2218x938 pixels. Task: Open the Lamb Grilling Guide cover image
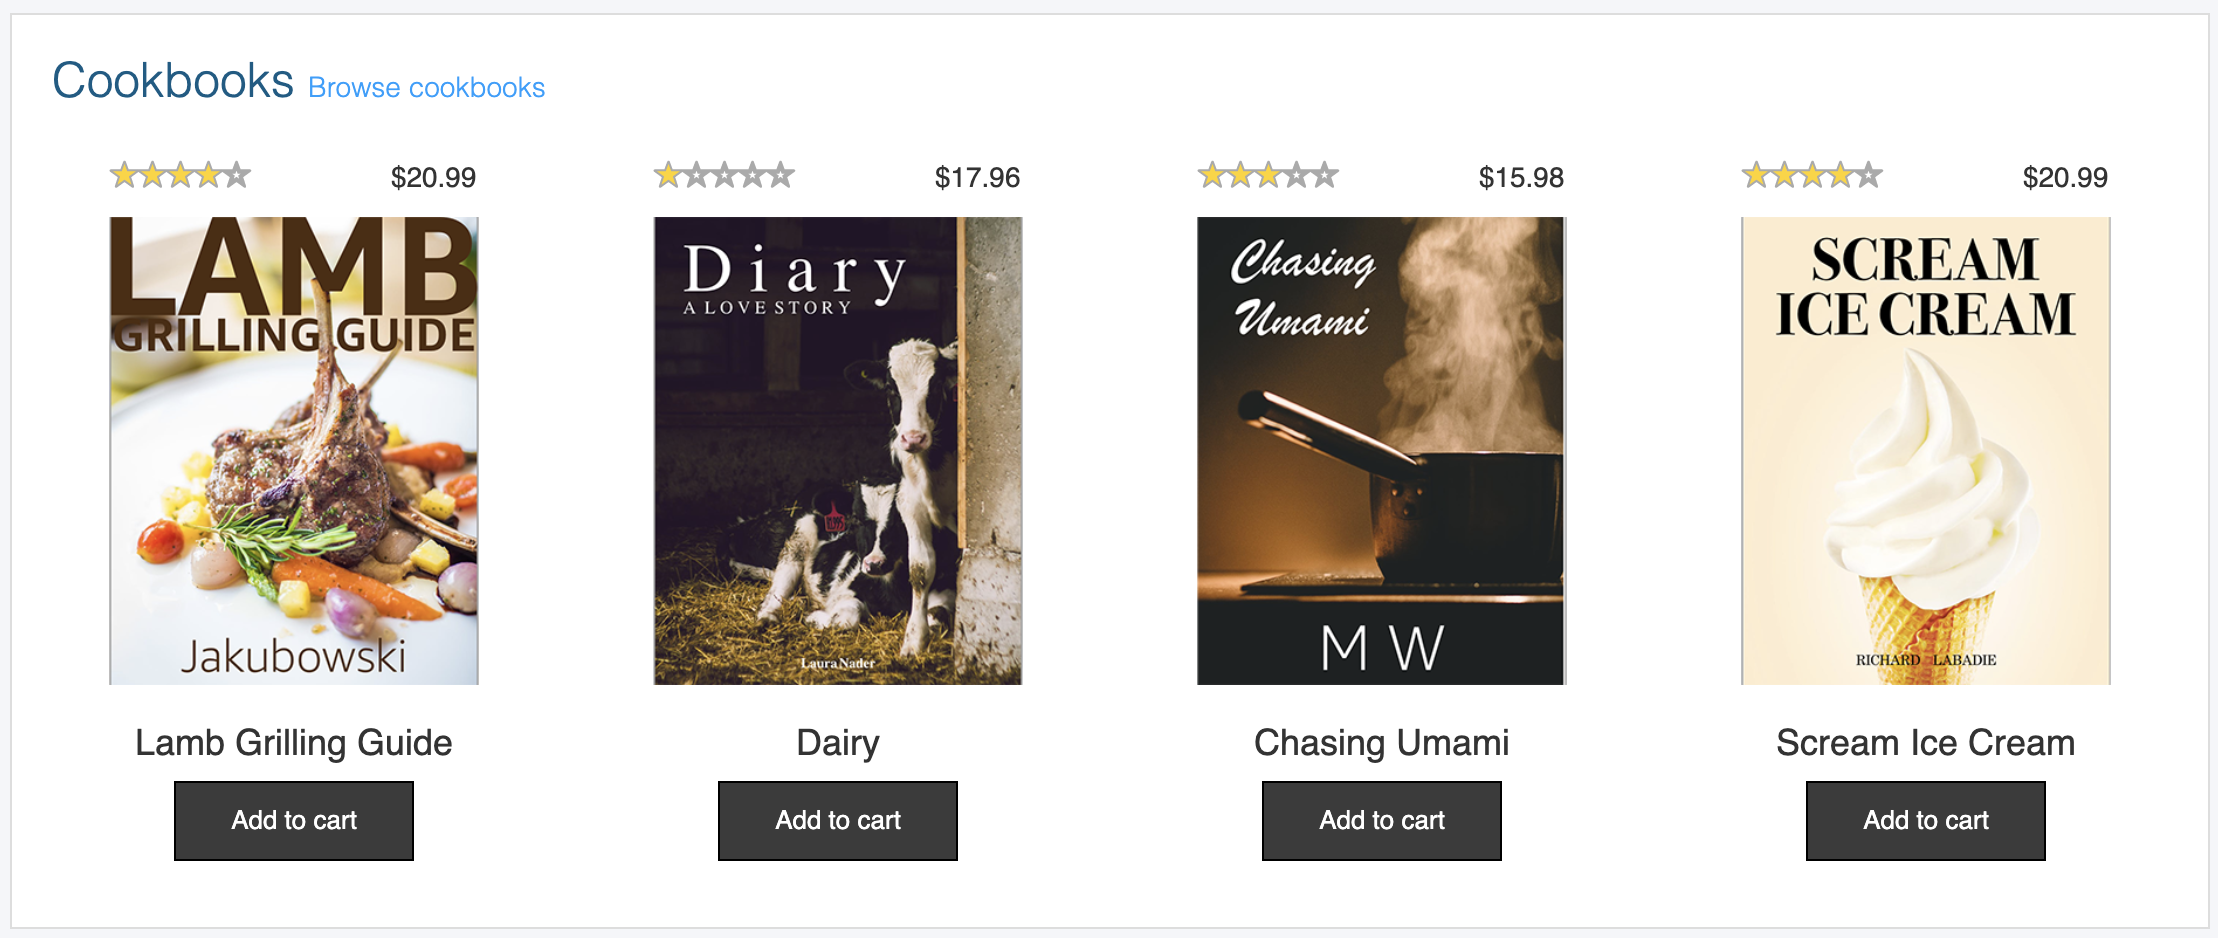point(294,451)
